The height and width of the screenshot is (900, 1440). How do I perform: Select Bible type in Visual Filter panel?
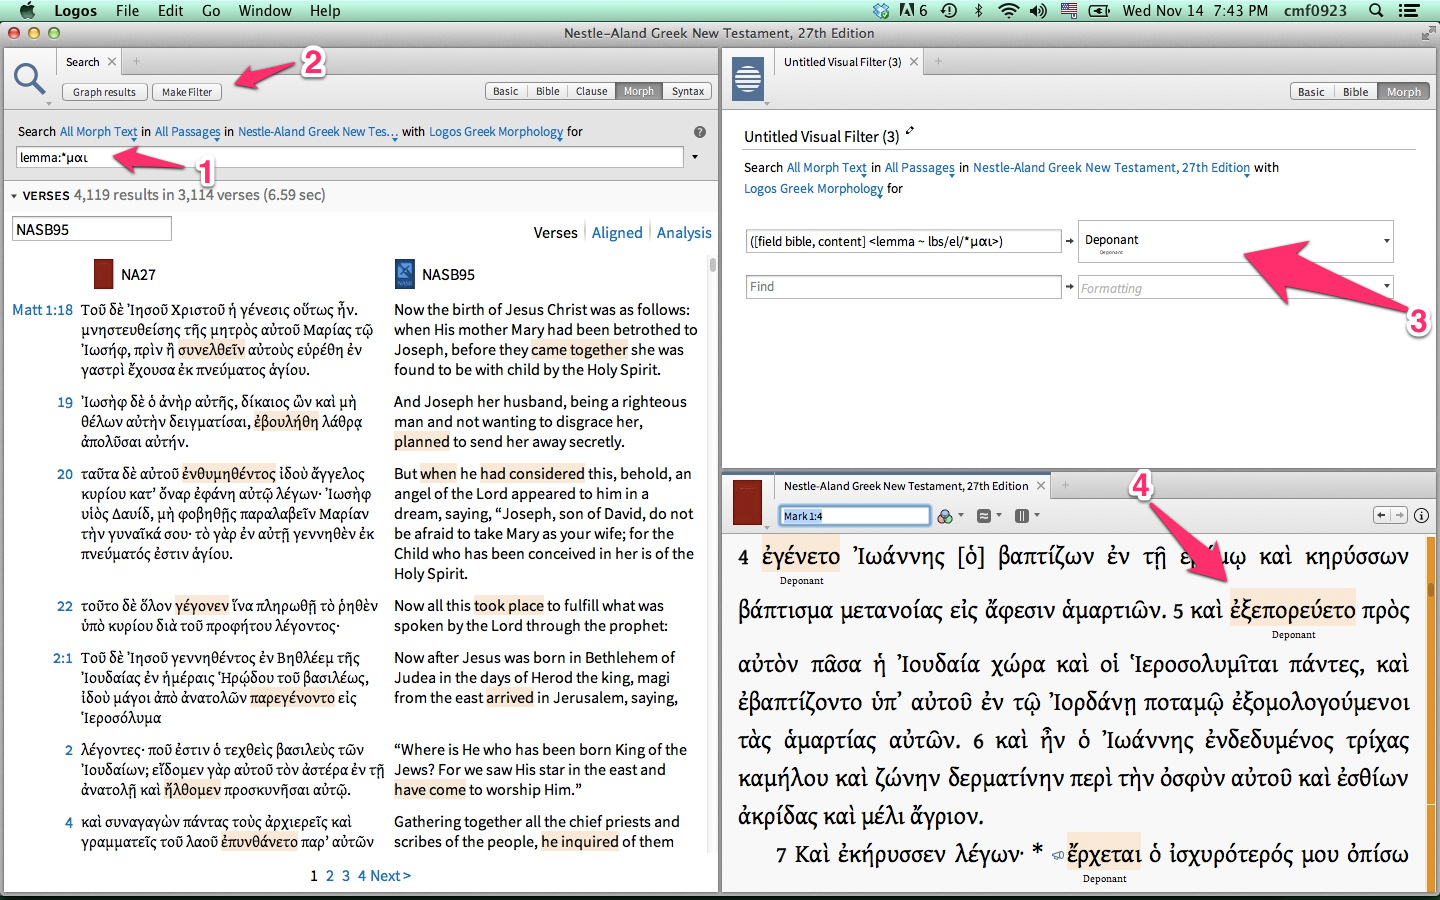point(1356,91)
